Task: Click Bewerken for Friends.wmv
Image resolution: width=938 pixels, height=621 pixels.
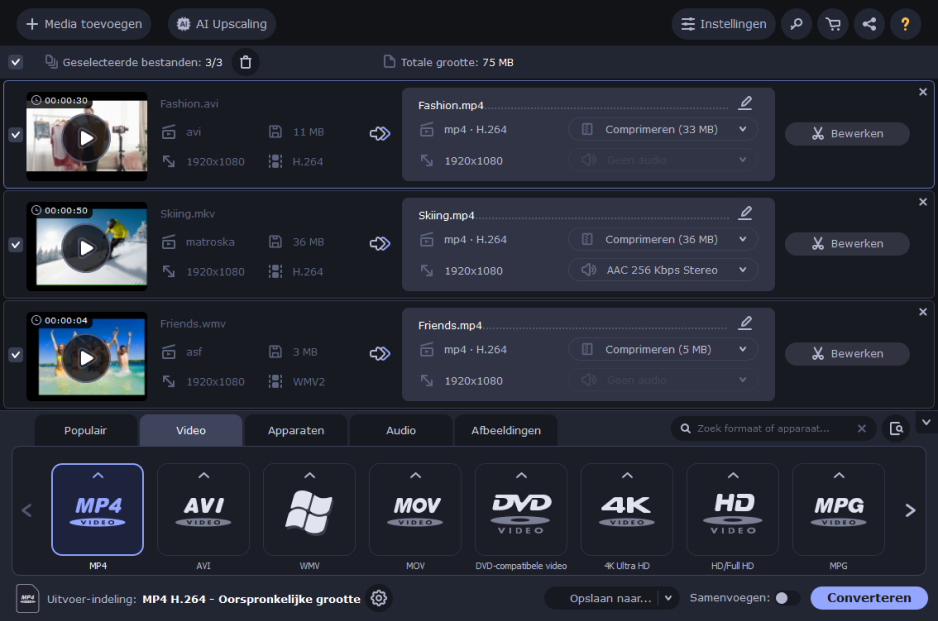Action: [x=847, y=354]
